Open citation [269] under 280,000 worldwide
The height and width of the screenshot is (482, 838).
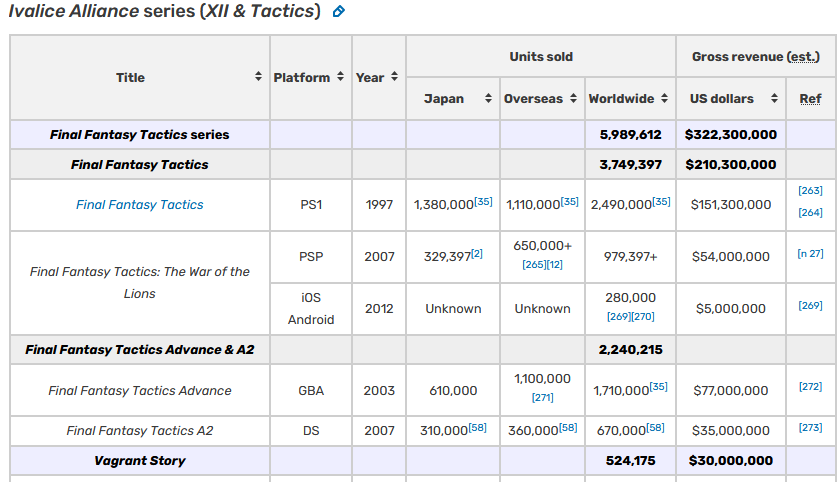tap(618, 316)
